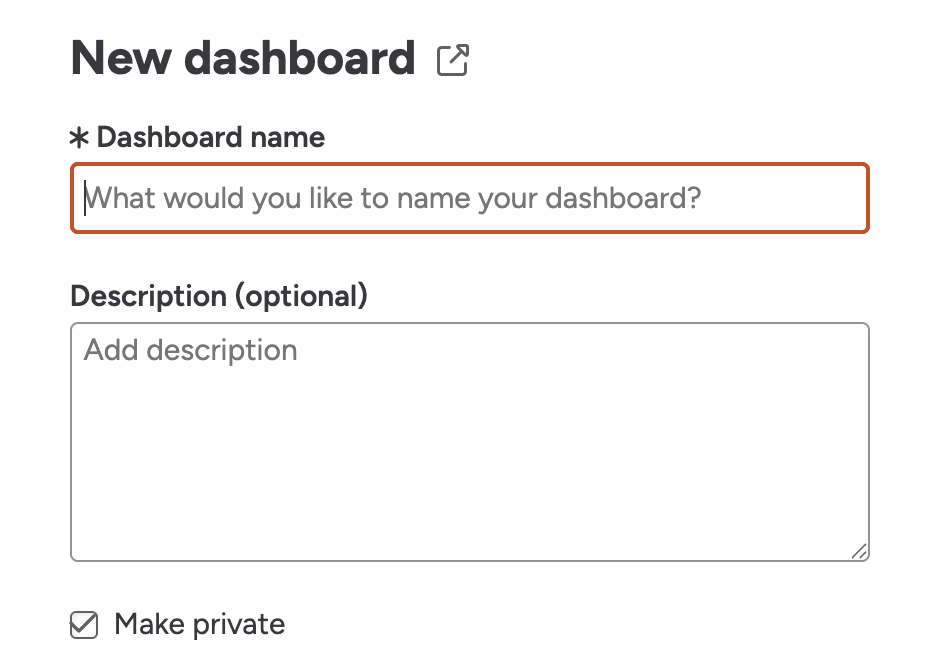Click the required asterisk beside Dashboard name

pyautogui.click(x=79, y=138)
